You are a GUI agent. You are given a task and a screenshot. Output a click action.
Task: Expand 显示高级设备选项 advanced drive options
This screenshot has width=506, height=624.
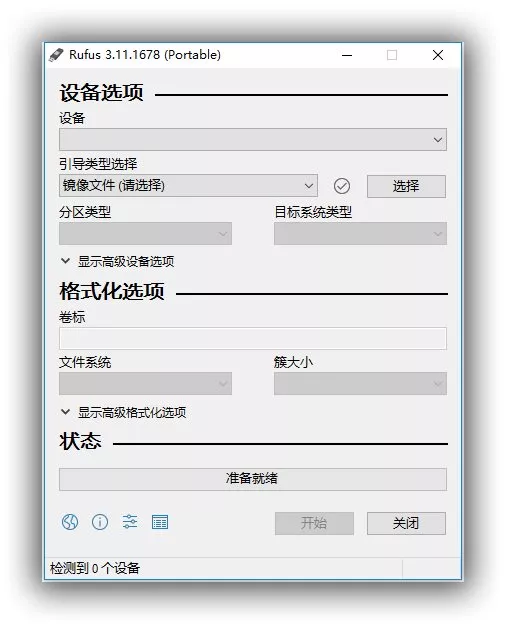click(x=117, y=261)
